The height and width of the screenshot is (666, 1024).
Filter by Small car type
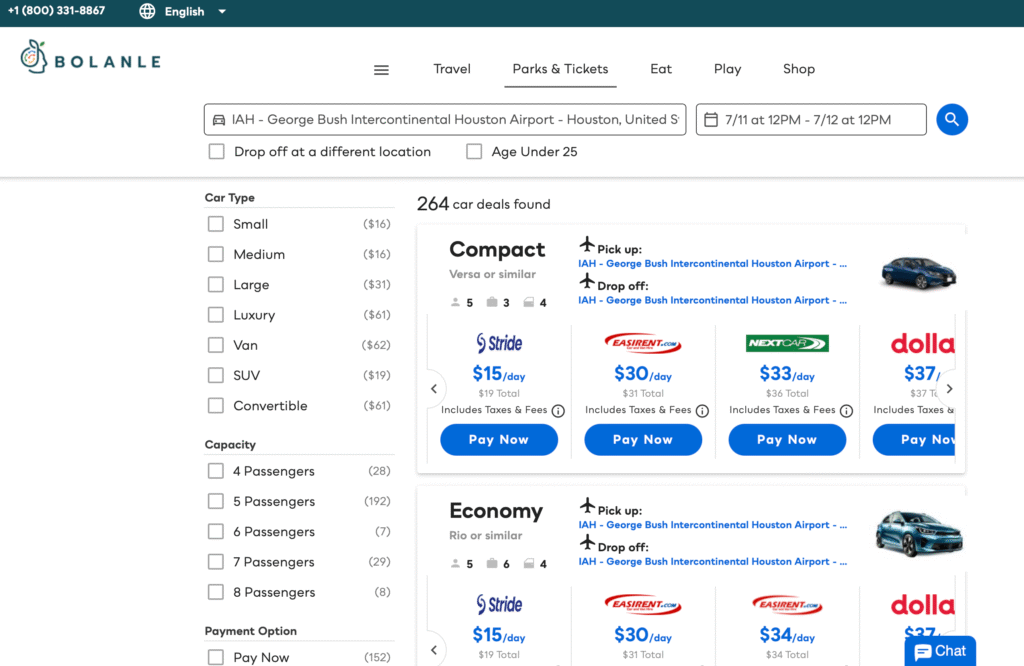click(216, 224)
